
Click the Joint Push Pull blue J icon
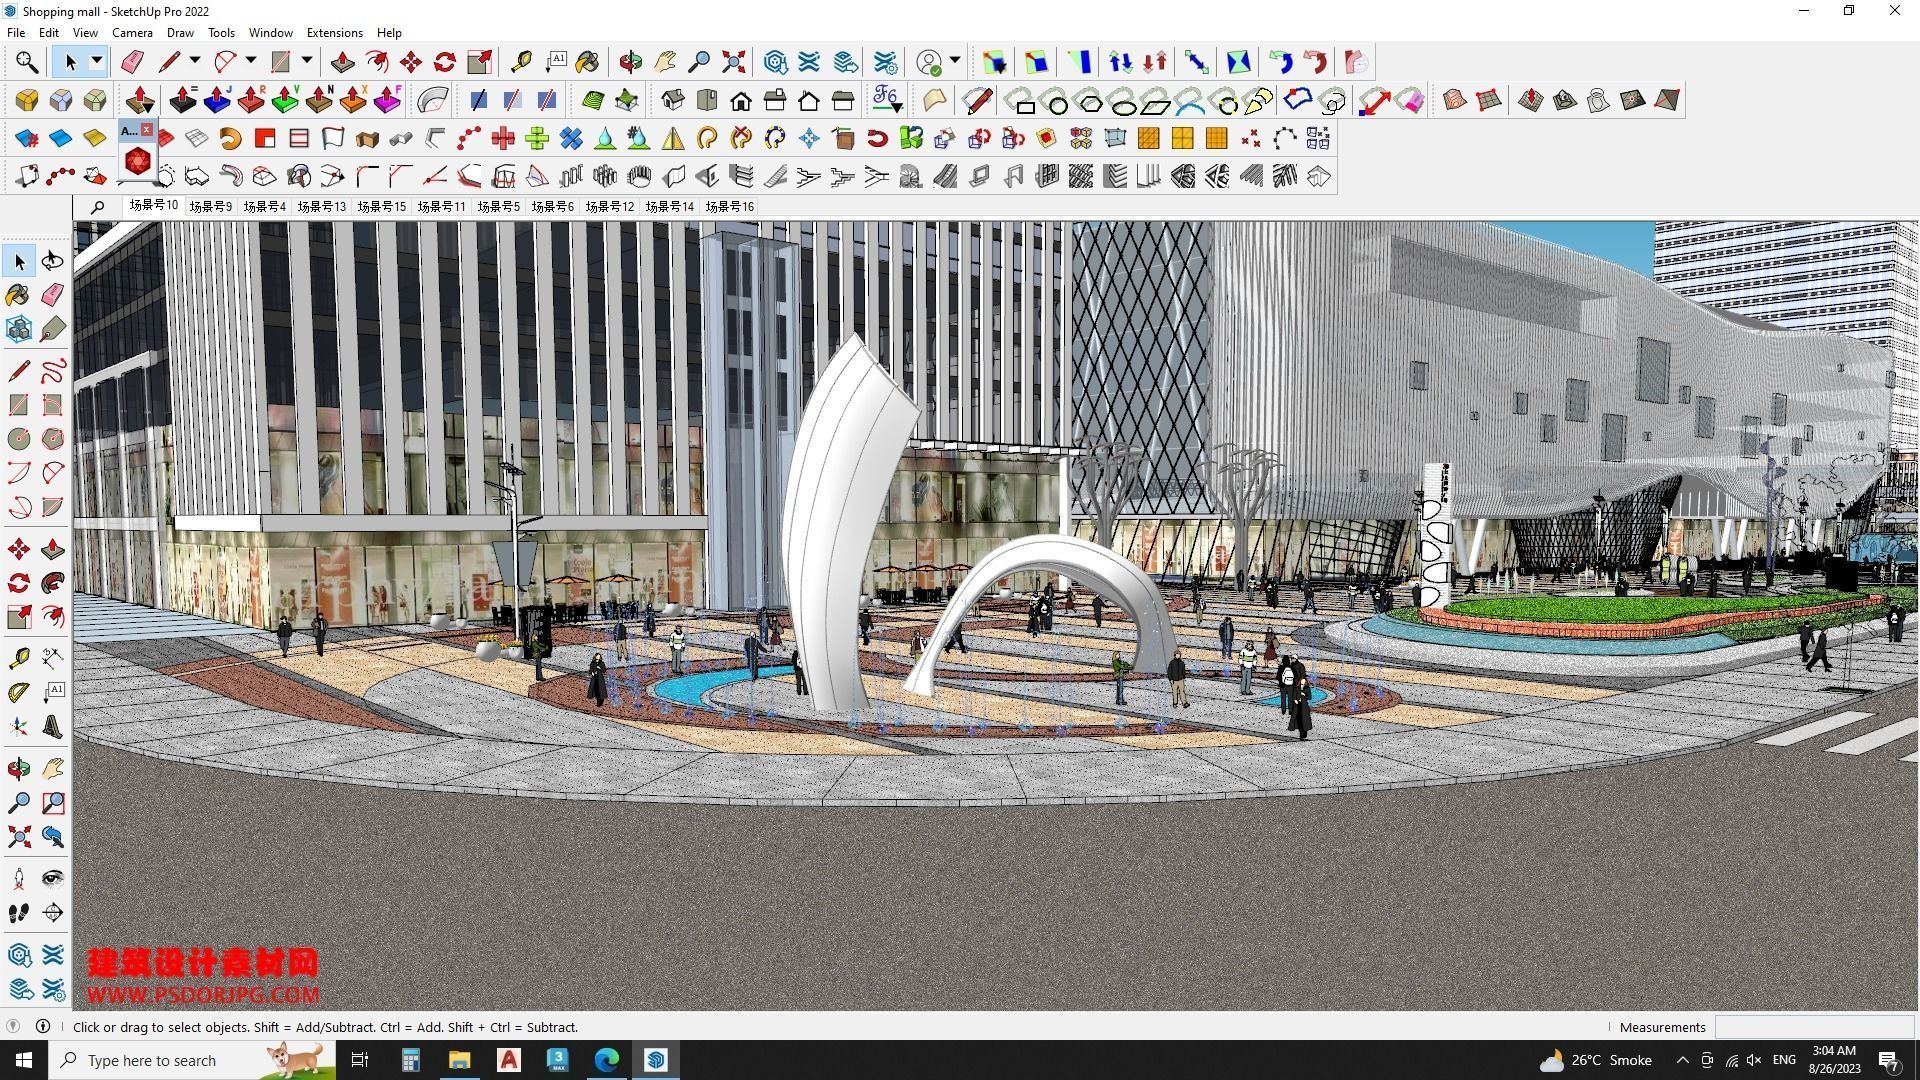[x=217, y=100]
